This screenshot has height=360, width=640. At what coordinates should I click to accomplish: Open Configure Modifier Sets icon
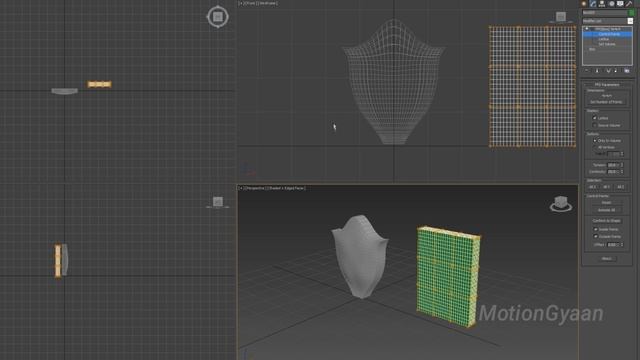[x=627, y=71]
